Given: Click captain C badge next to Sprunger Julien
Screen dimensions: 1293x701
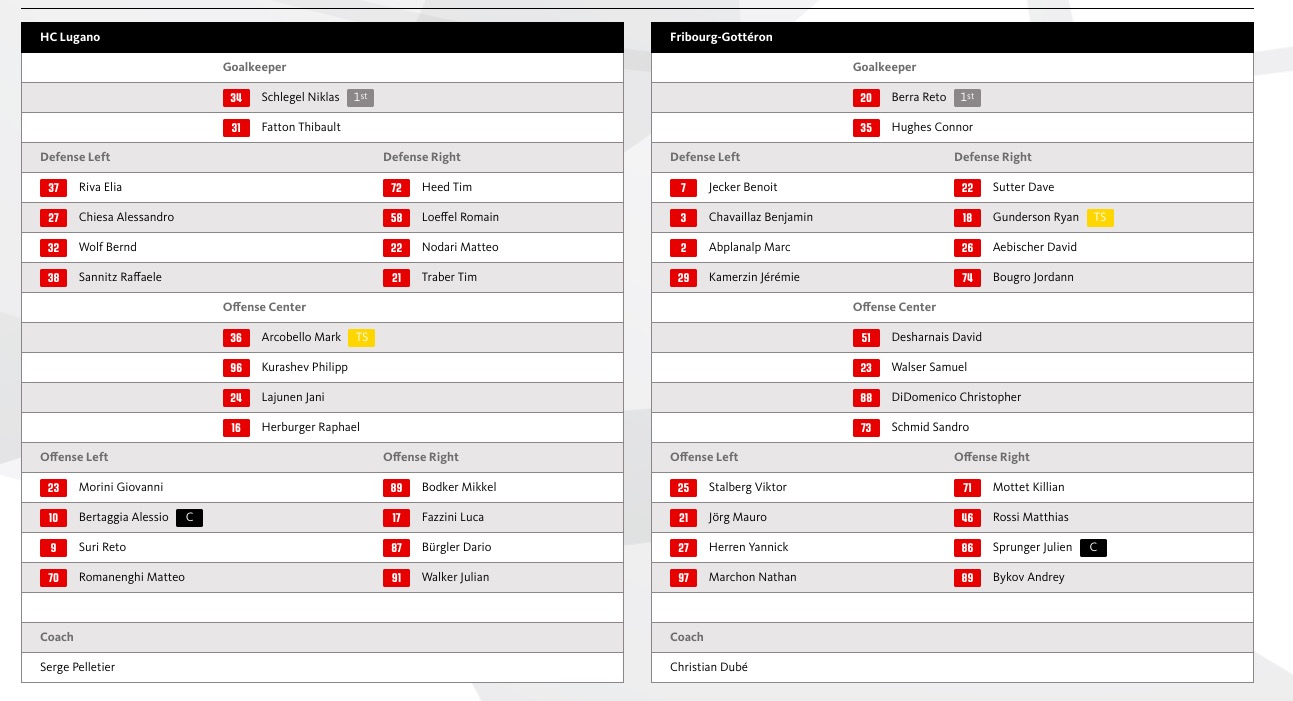Looking at the screenshot, I should click(1093, 547).
